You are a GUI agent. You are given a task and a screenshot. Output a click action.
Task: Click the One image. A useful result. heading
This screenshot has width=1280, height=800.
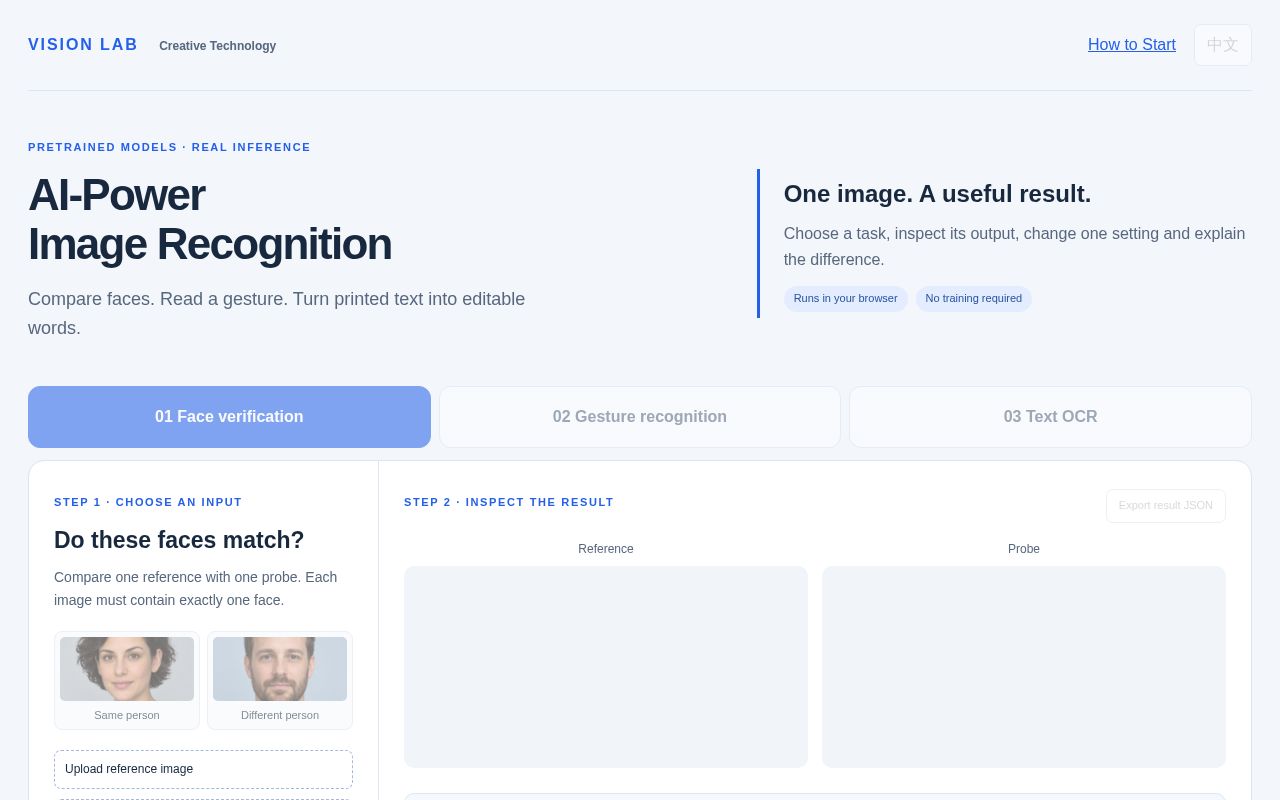[937, 194]
